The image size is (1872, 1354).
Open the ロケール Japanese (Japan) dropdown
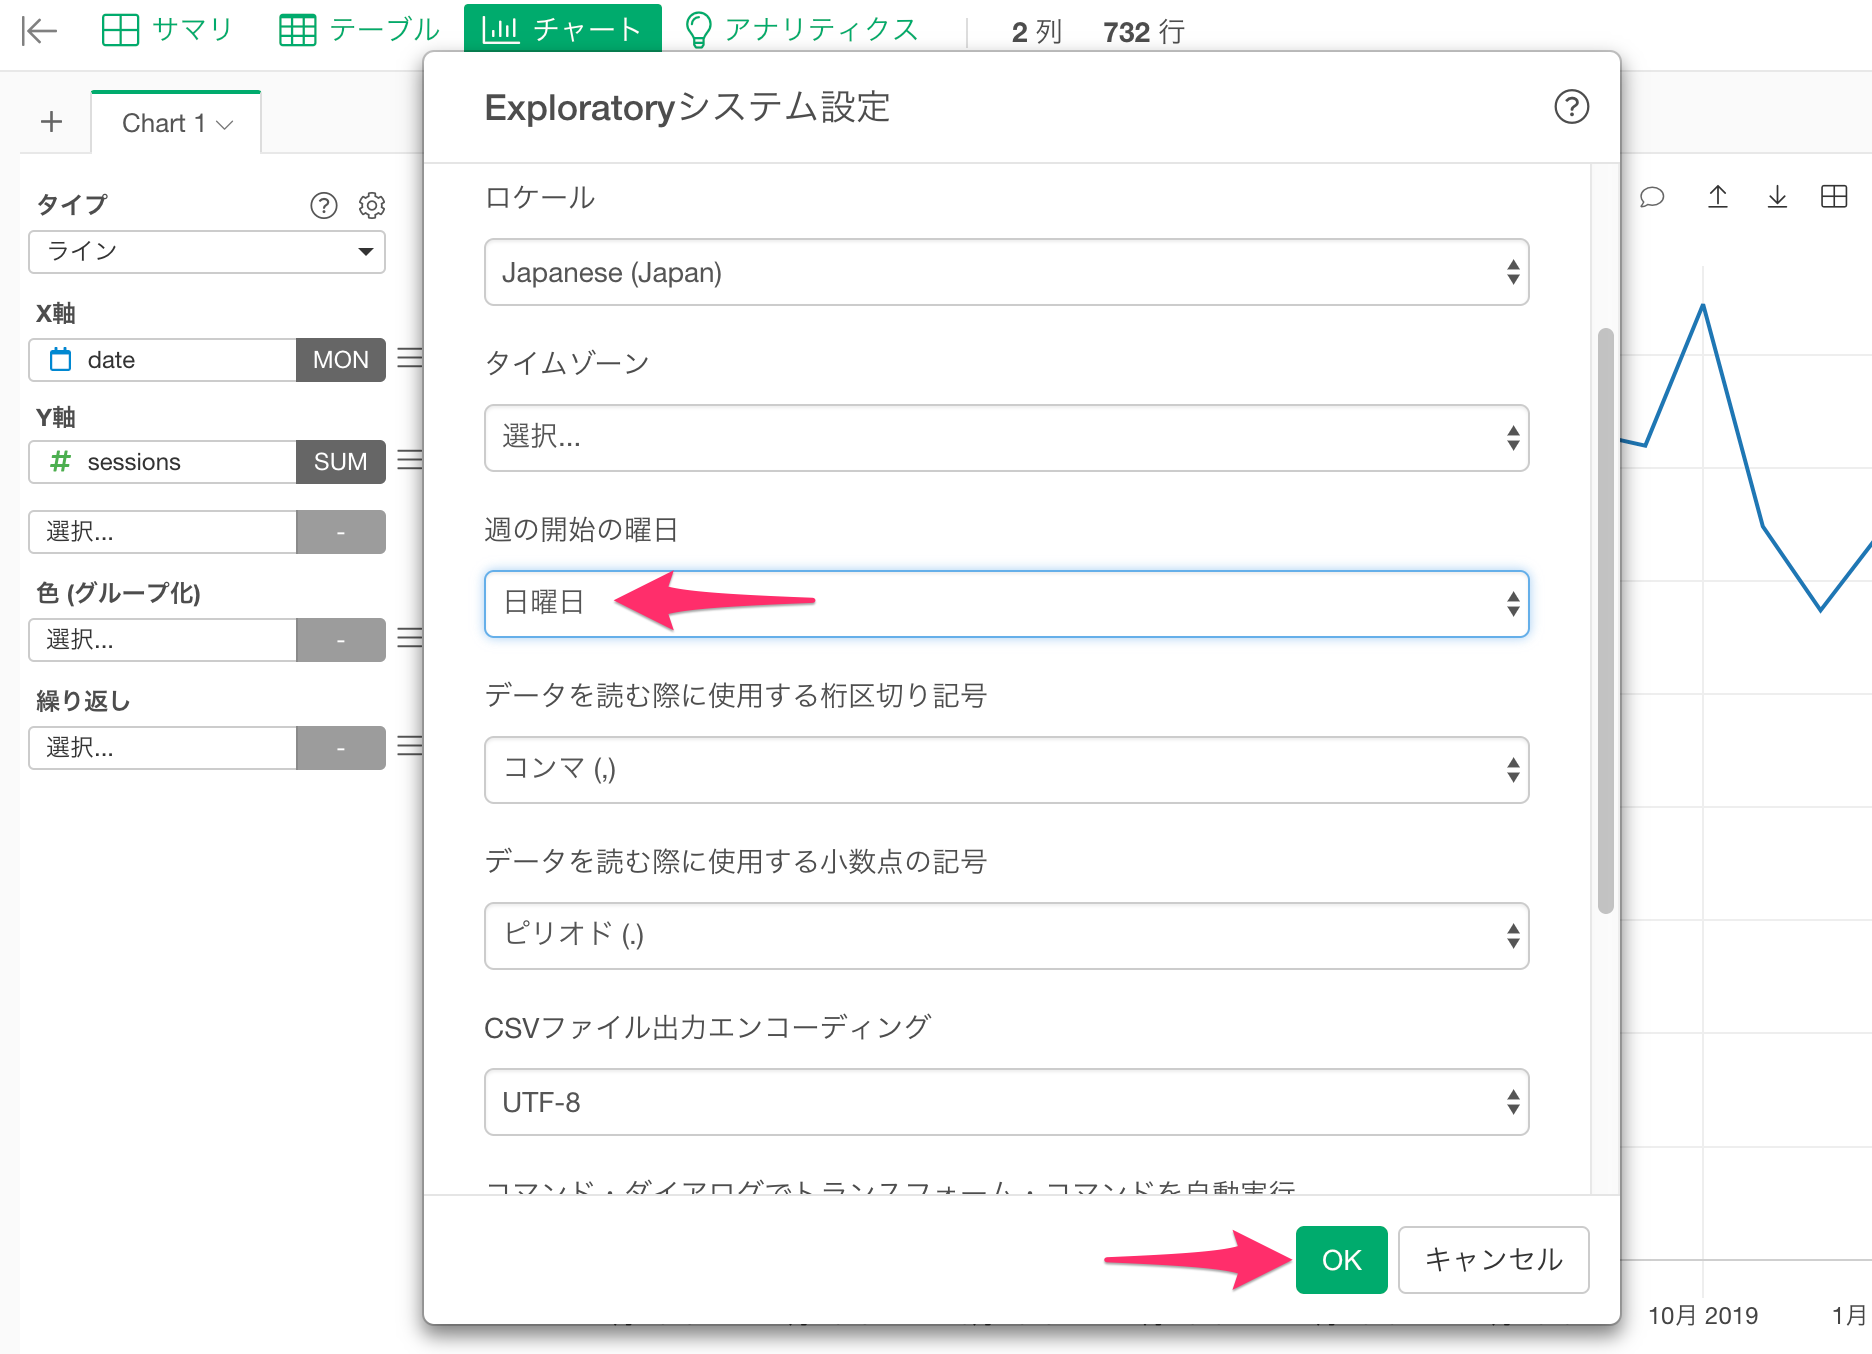(1006, 272)
